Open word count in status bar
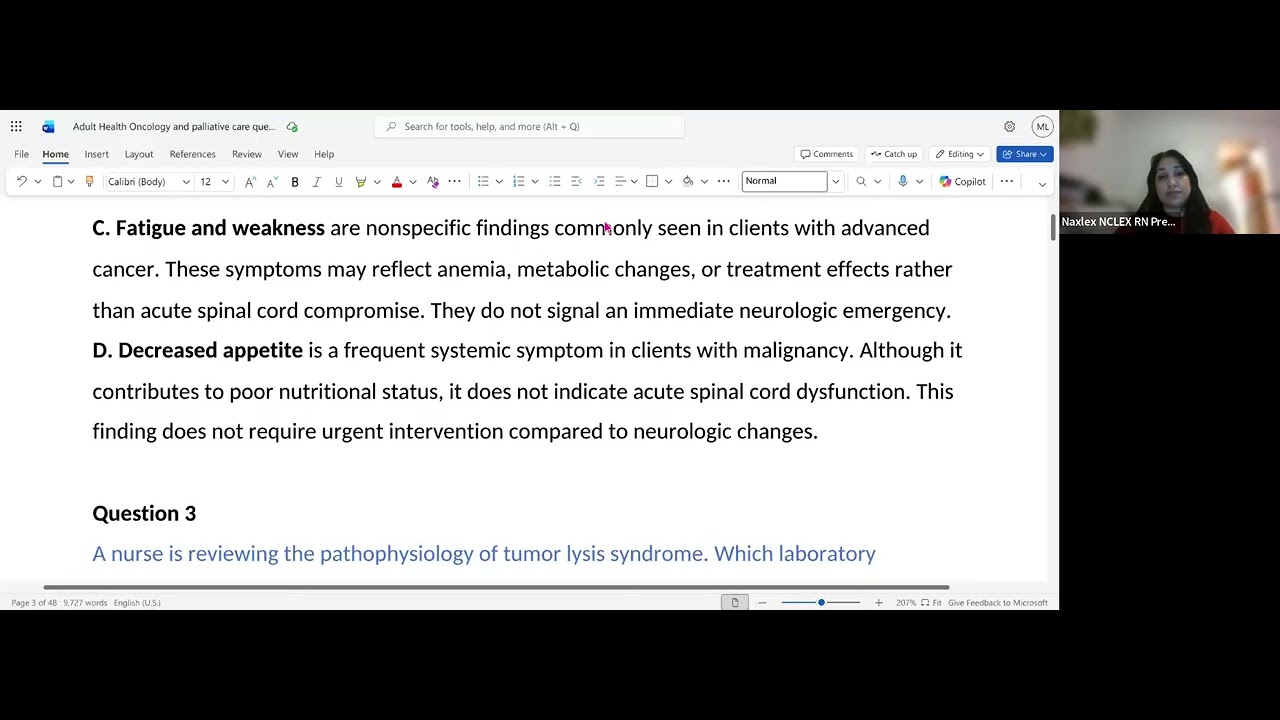 (84, 603)
